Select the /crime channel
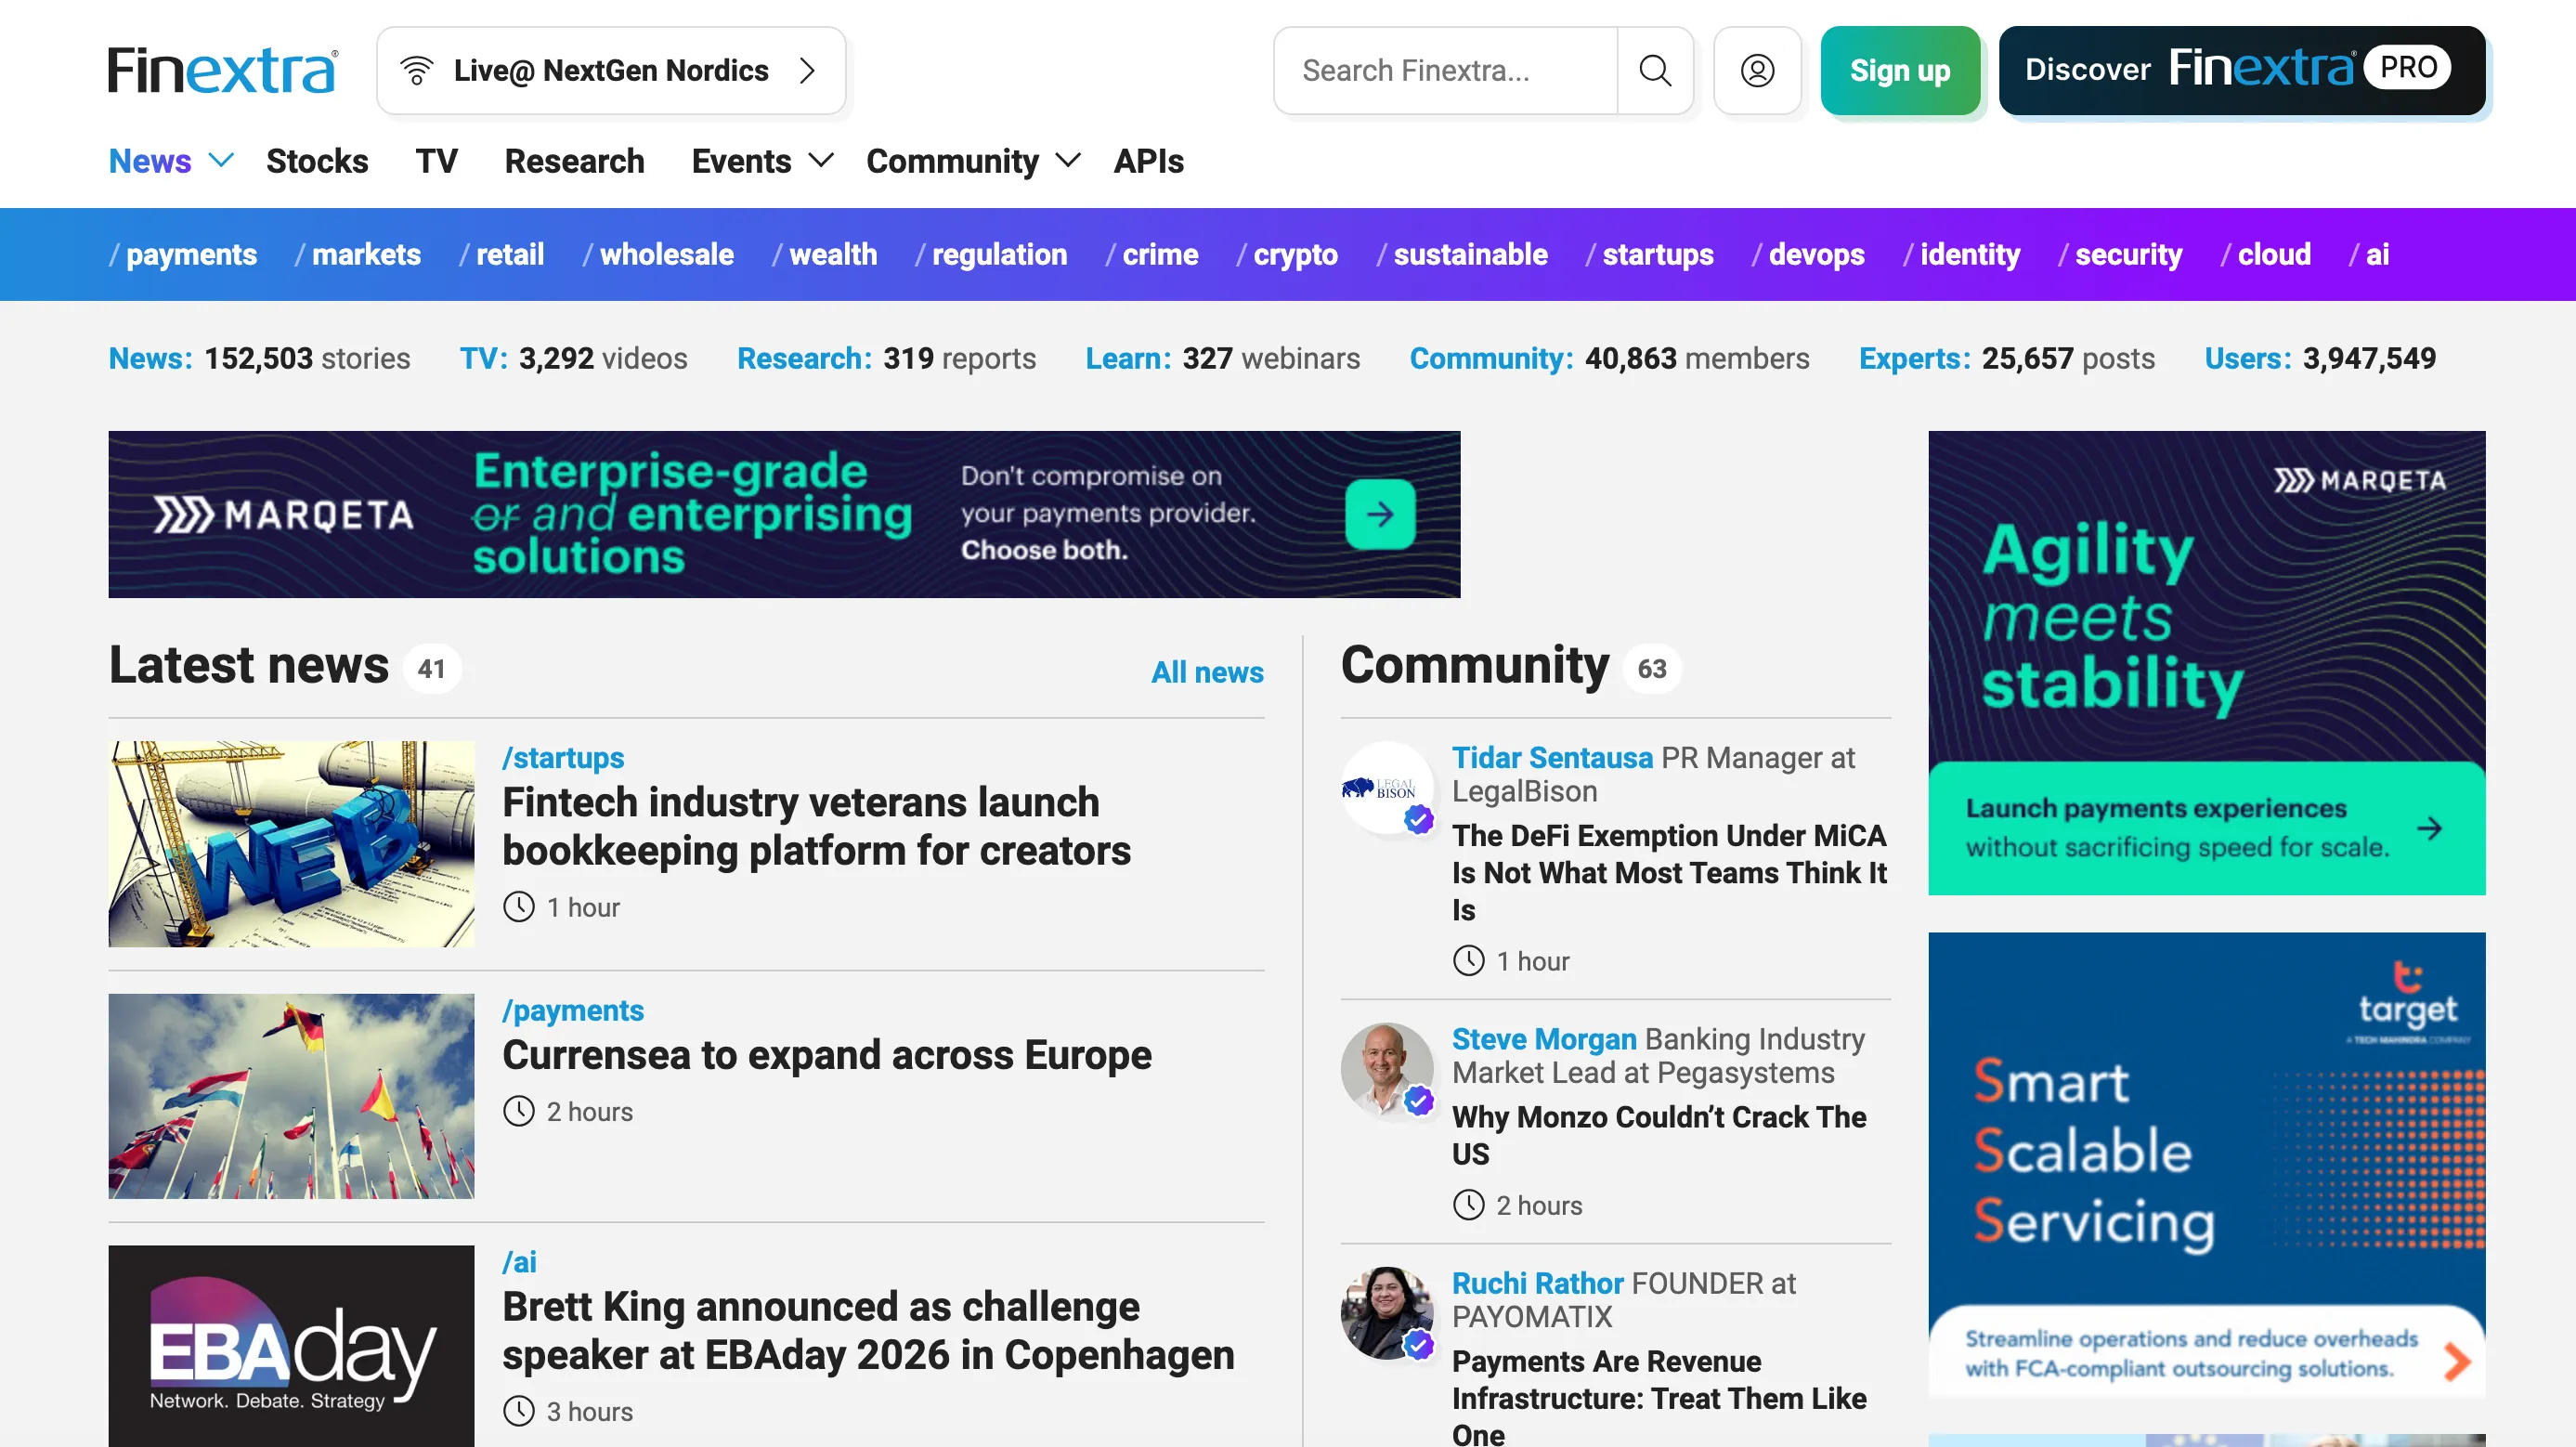Viewport: 2576px width, 1447px height. pyautogui.click(x=1152, y=254)
